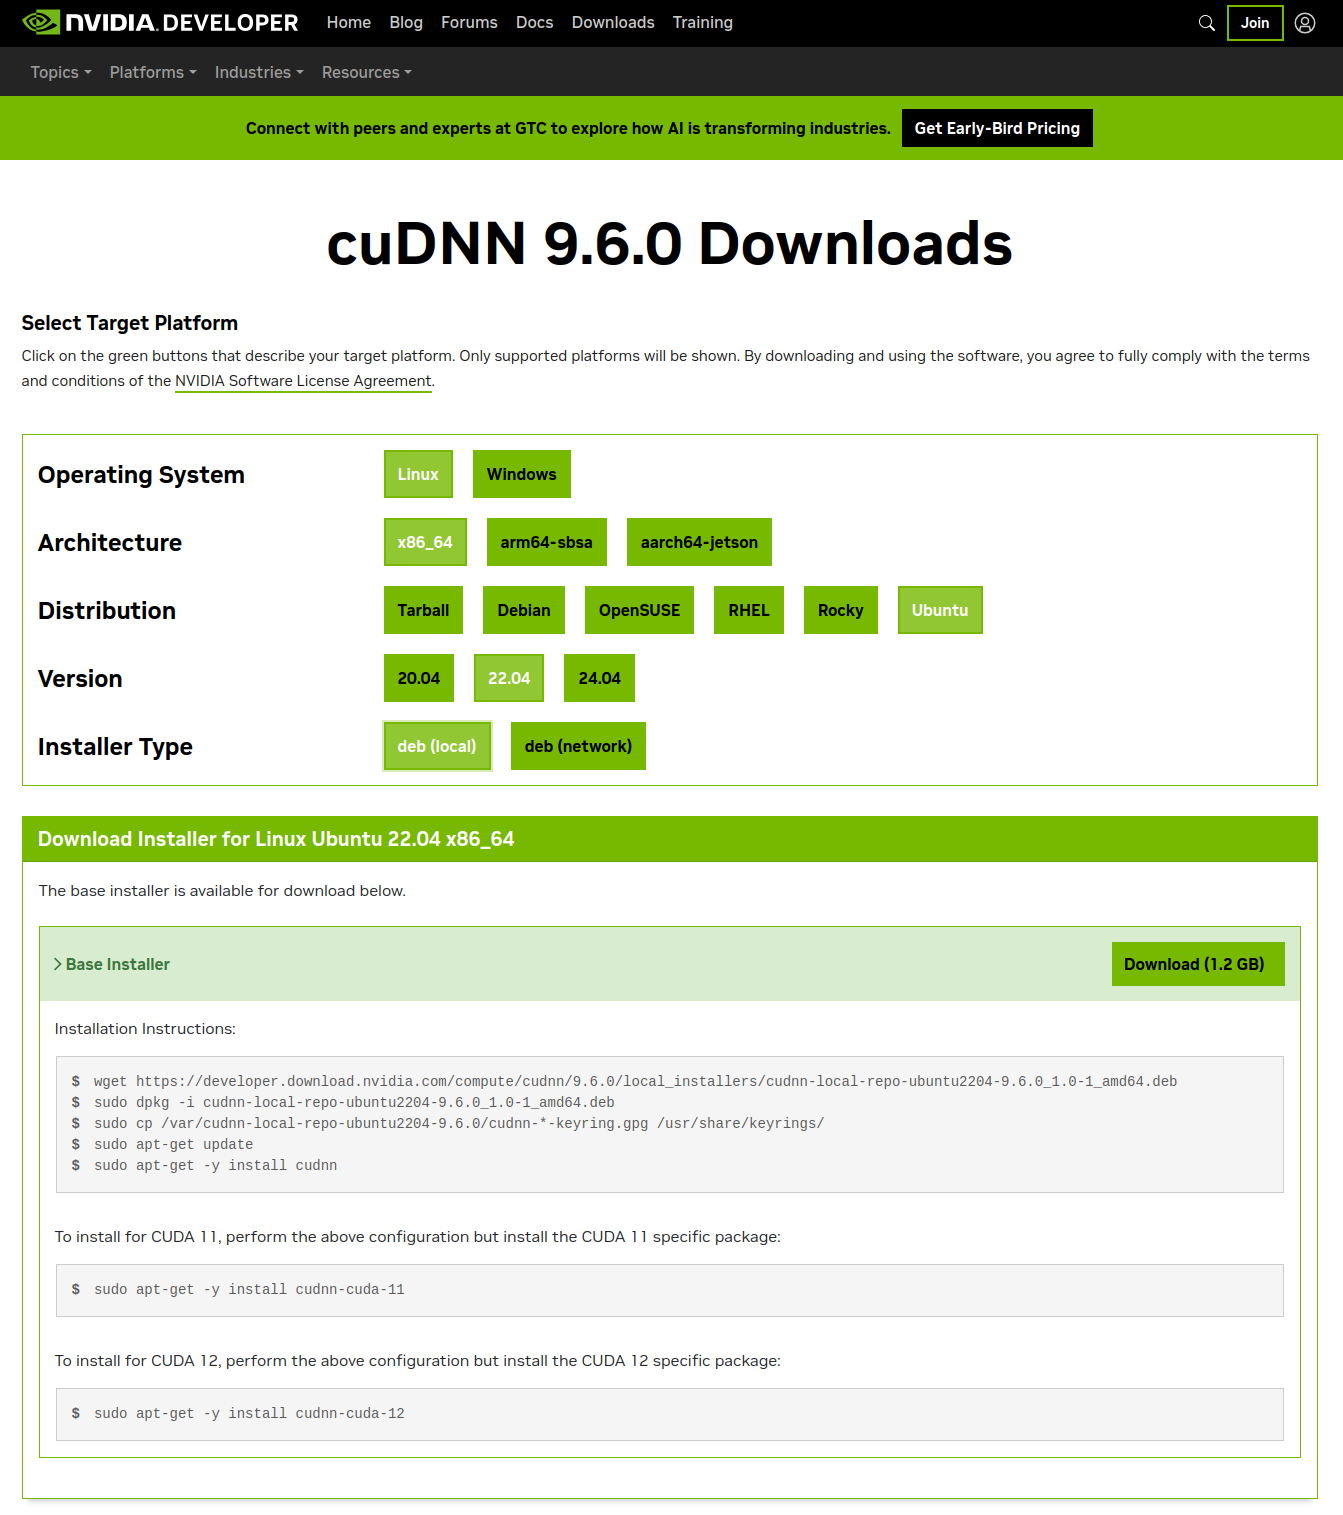Open the user account icon
This screenshot has width=1343, height=1515.
(x=1305, y=23)
